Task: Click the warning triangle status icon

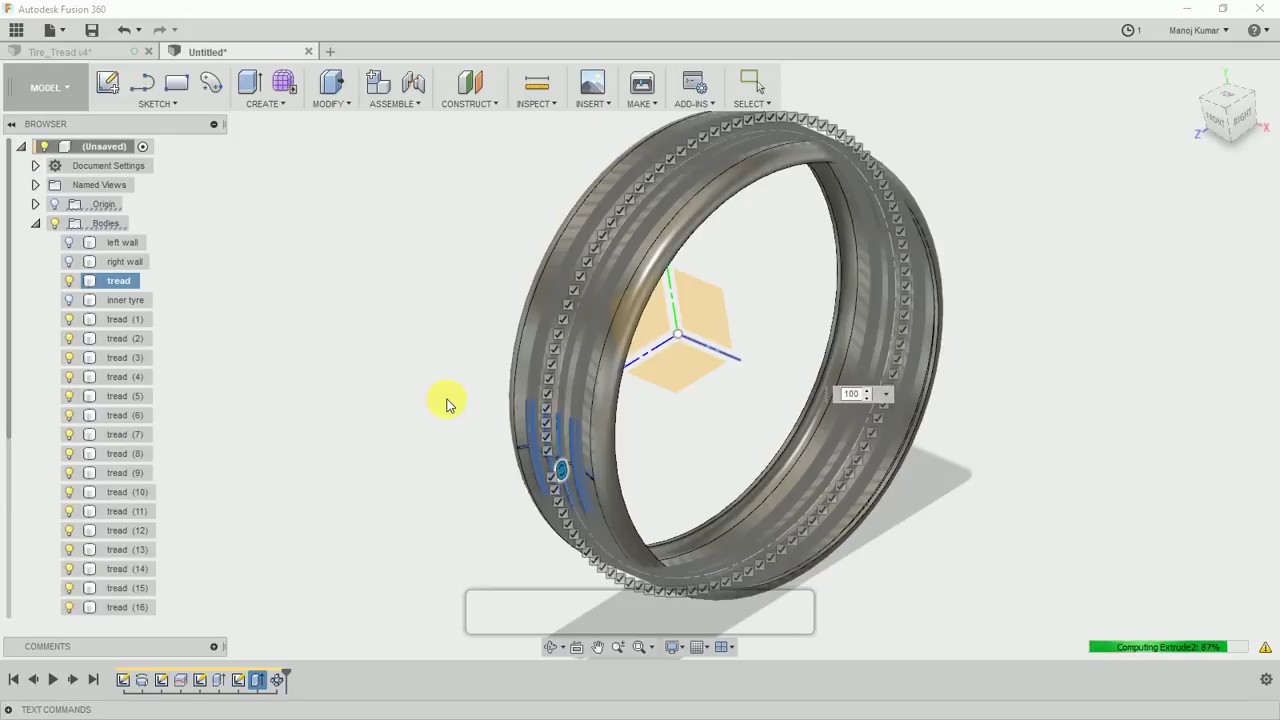Action: (x=1265, y=647)
